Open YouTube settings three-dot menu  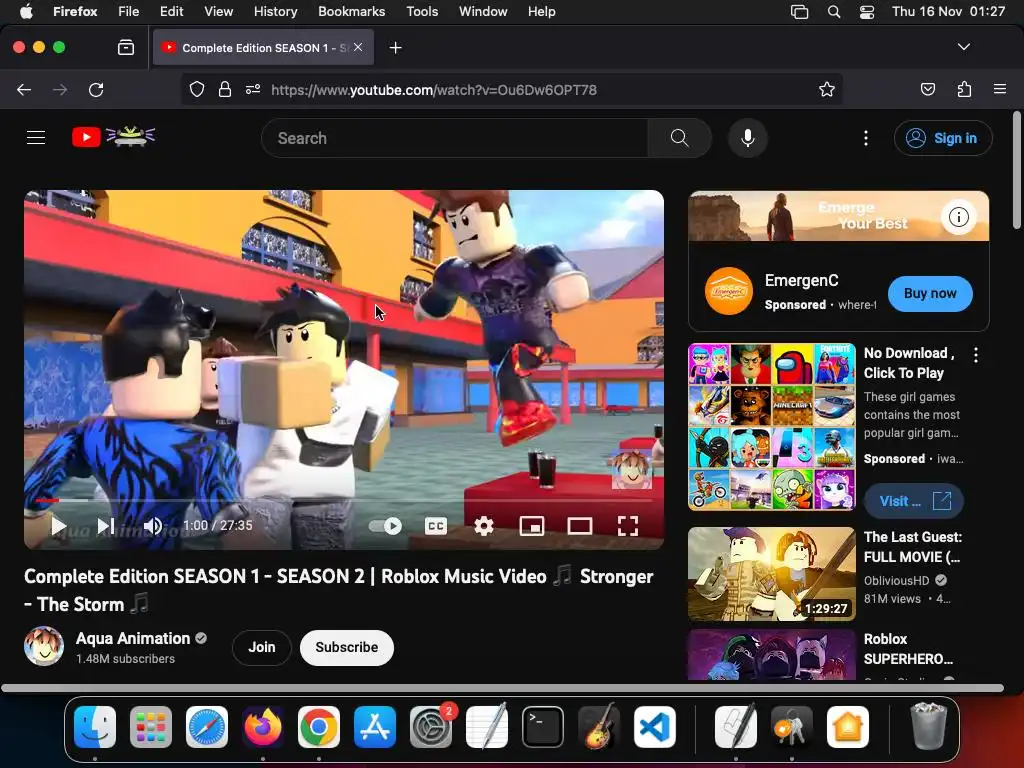(x=866, y=138)
